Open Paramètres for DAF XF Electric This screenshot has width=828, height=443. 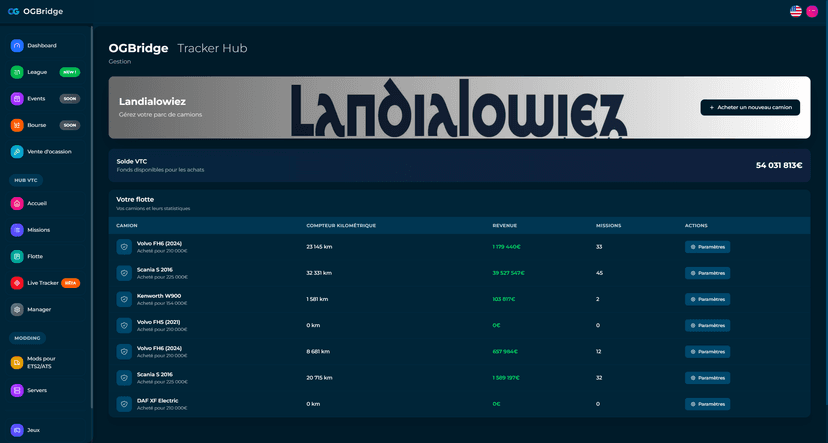click(707, 404)
